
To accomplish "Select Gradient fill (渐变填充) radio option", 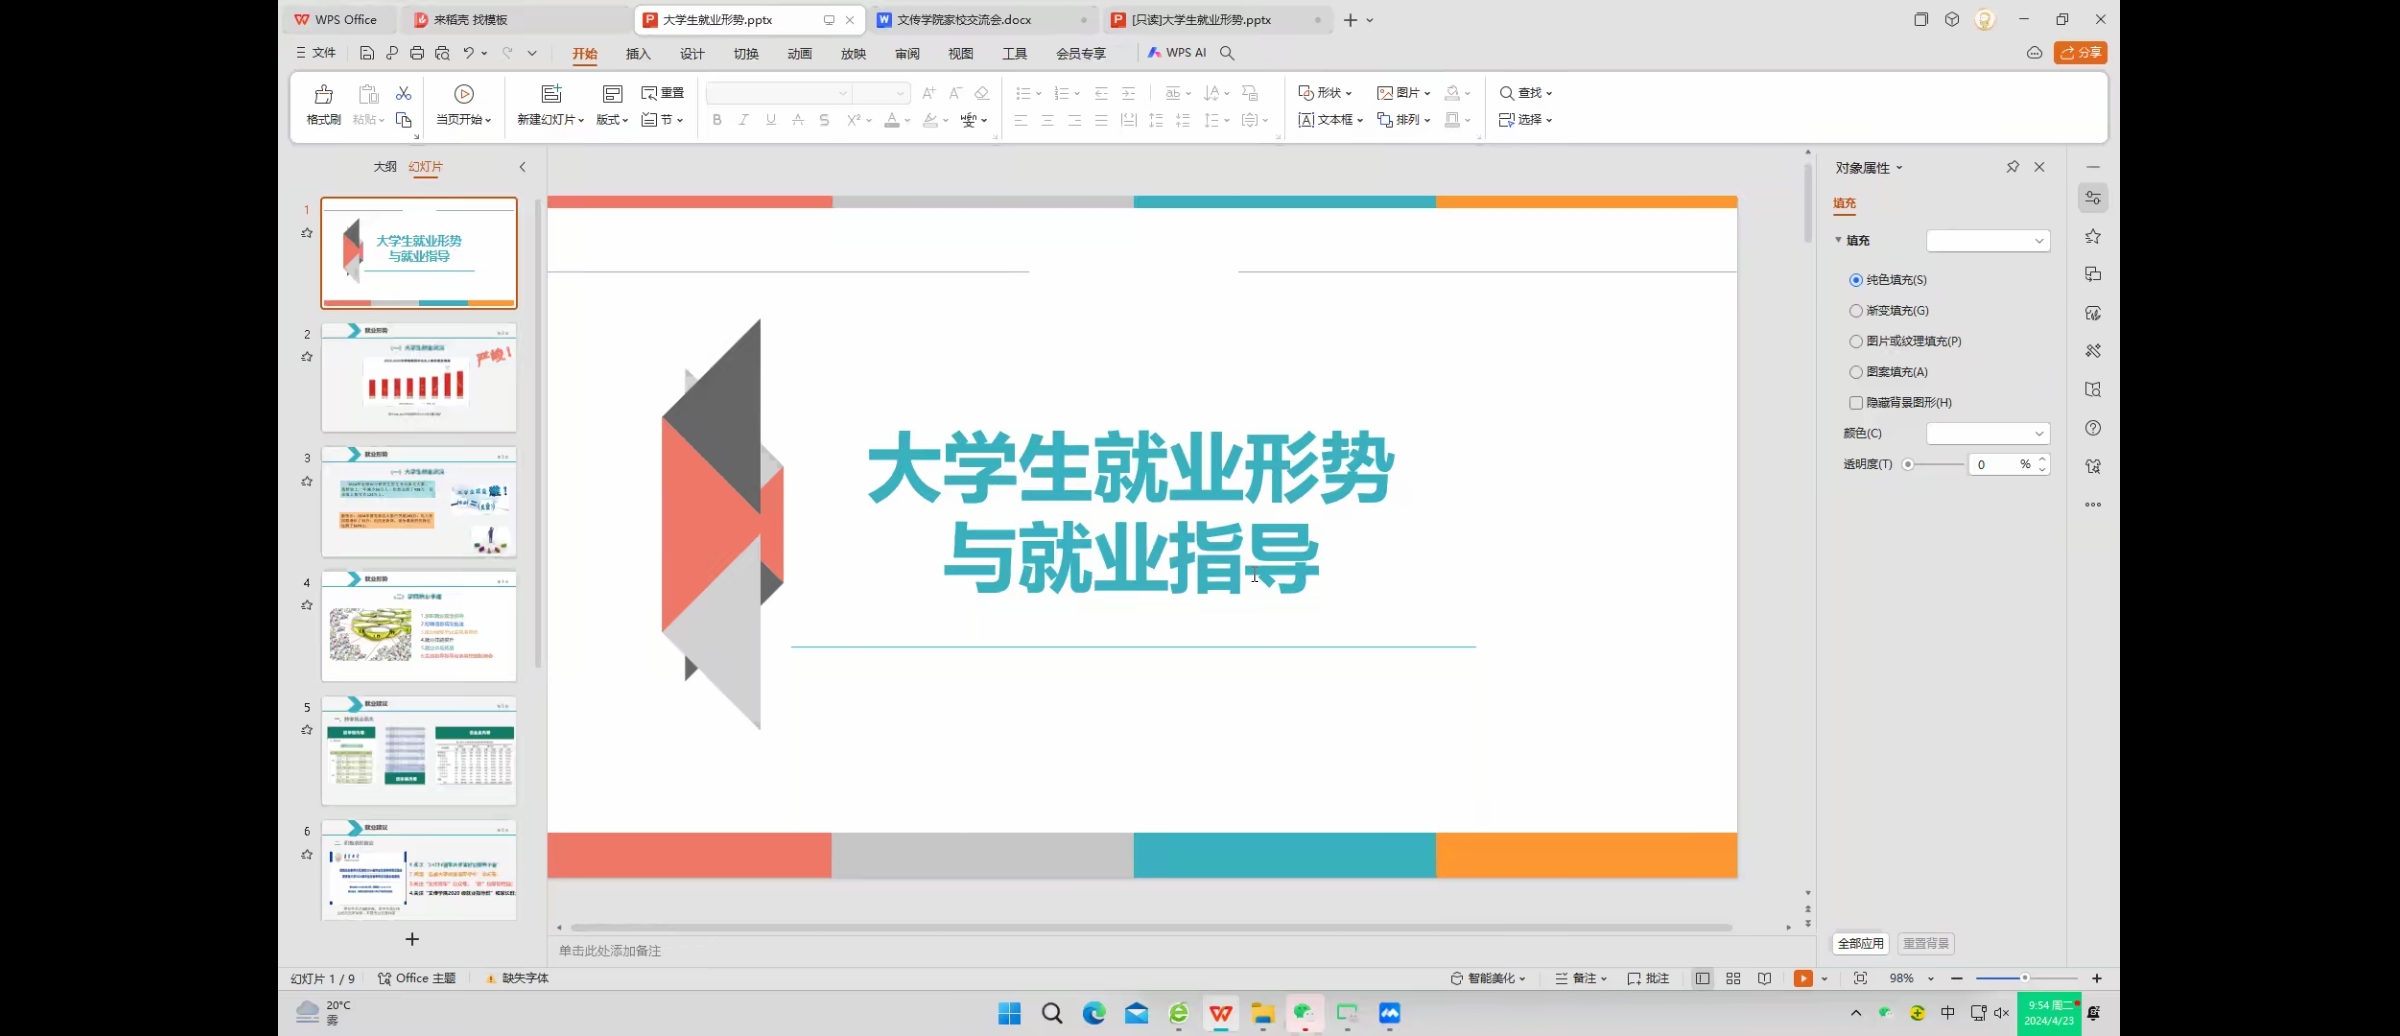I will [x=1856, y=311].
